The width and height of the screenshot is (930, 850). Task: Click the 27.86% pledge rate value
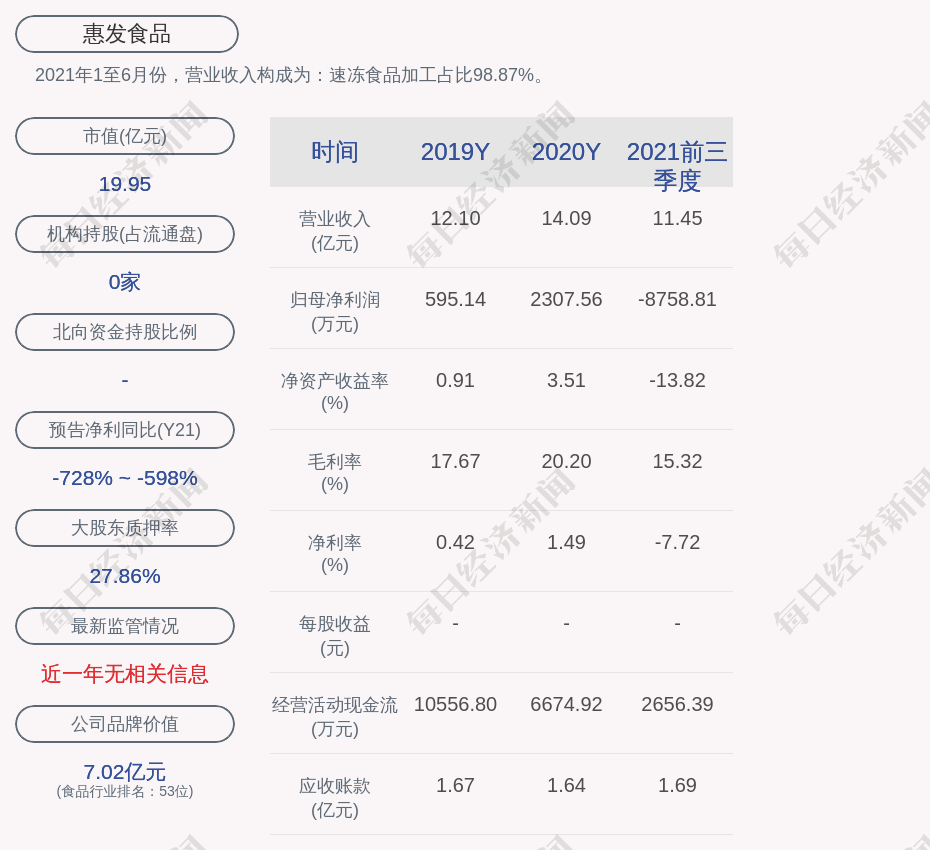point(125,576)
